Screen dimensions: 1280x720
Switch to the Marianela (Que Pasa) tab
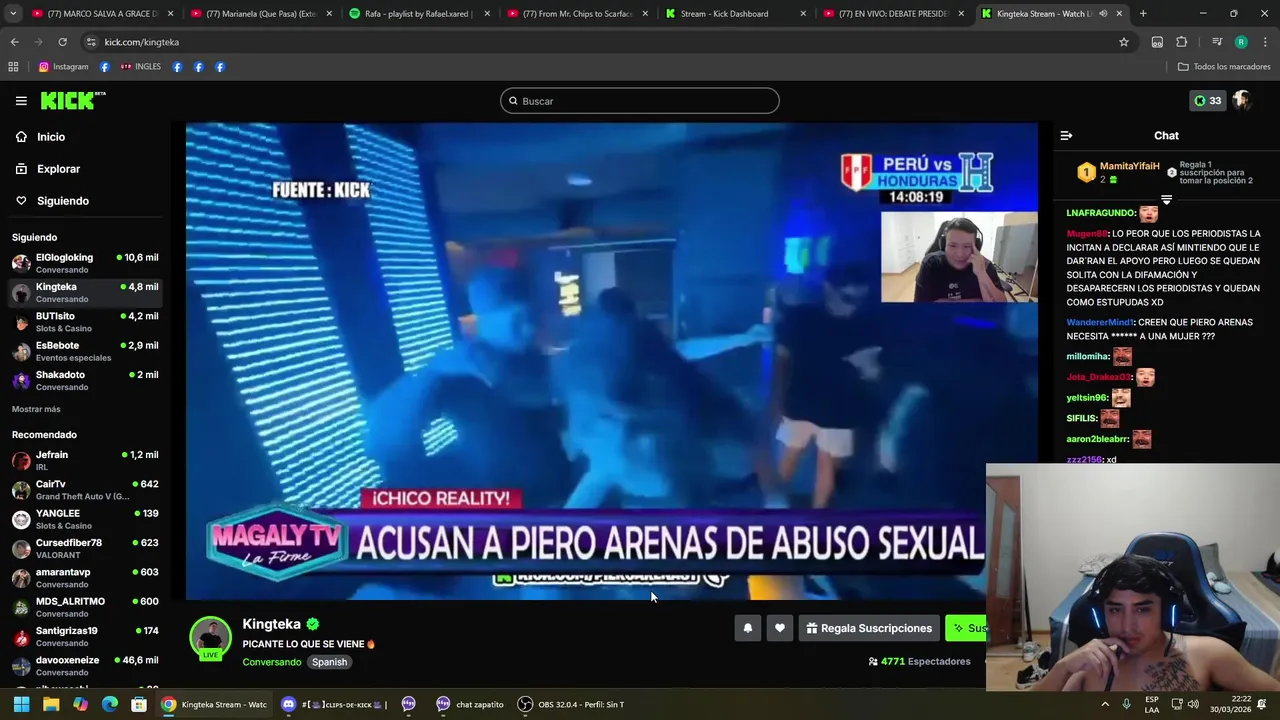click(260, 14)
